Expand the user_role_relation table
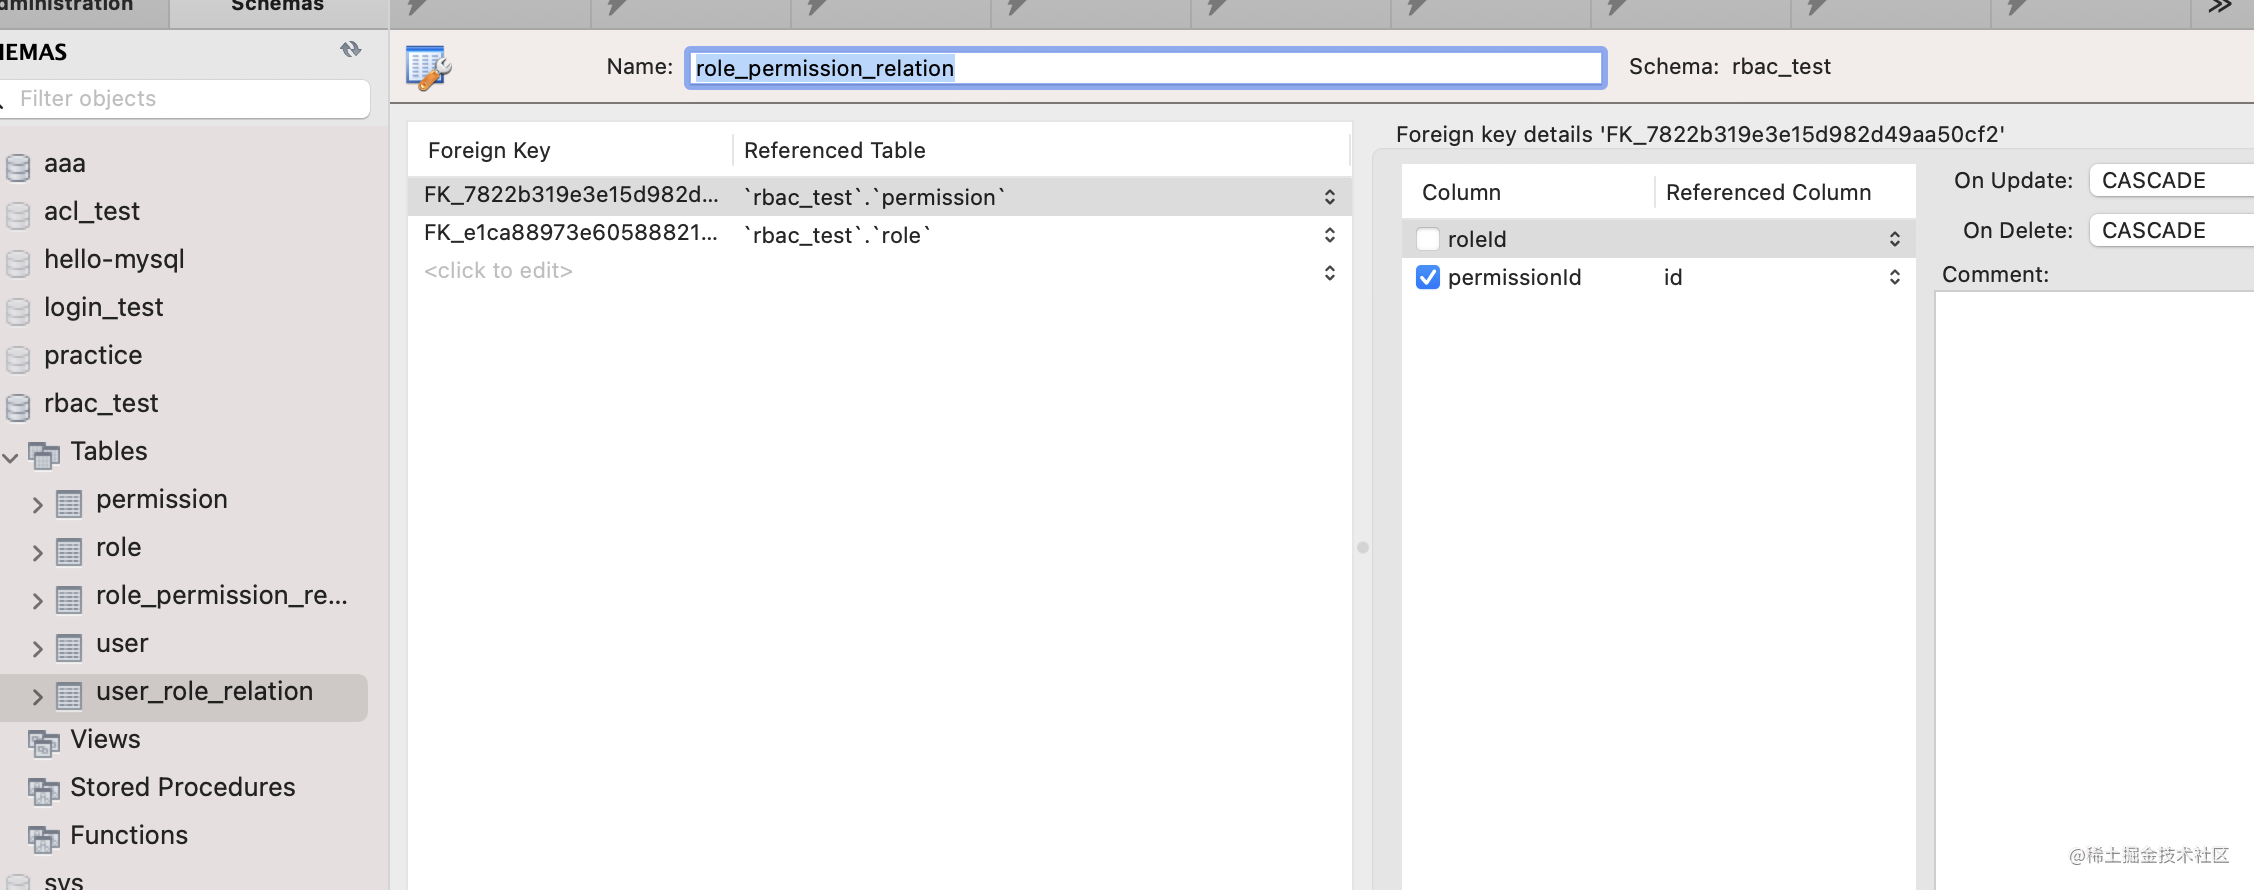This screenshot has width=2254, height=890. click(x=37, y=696)
